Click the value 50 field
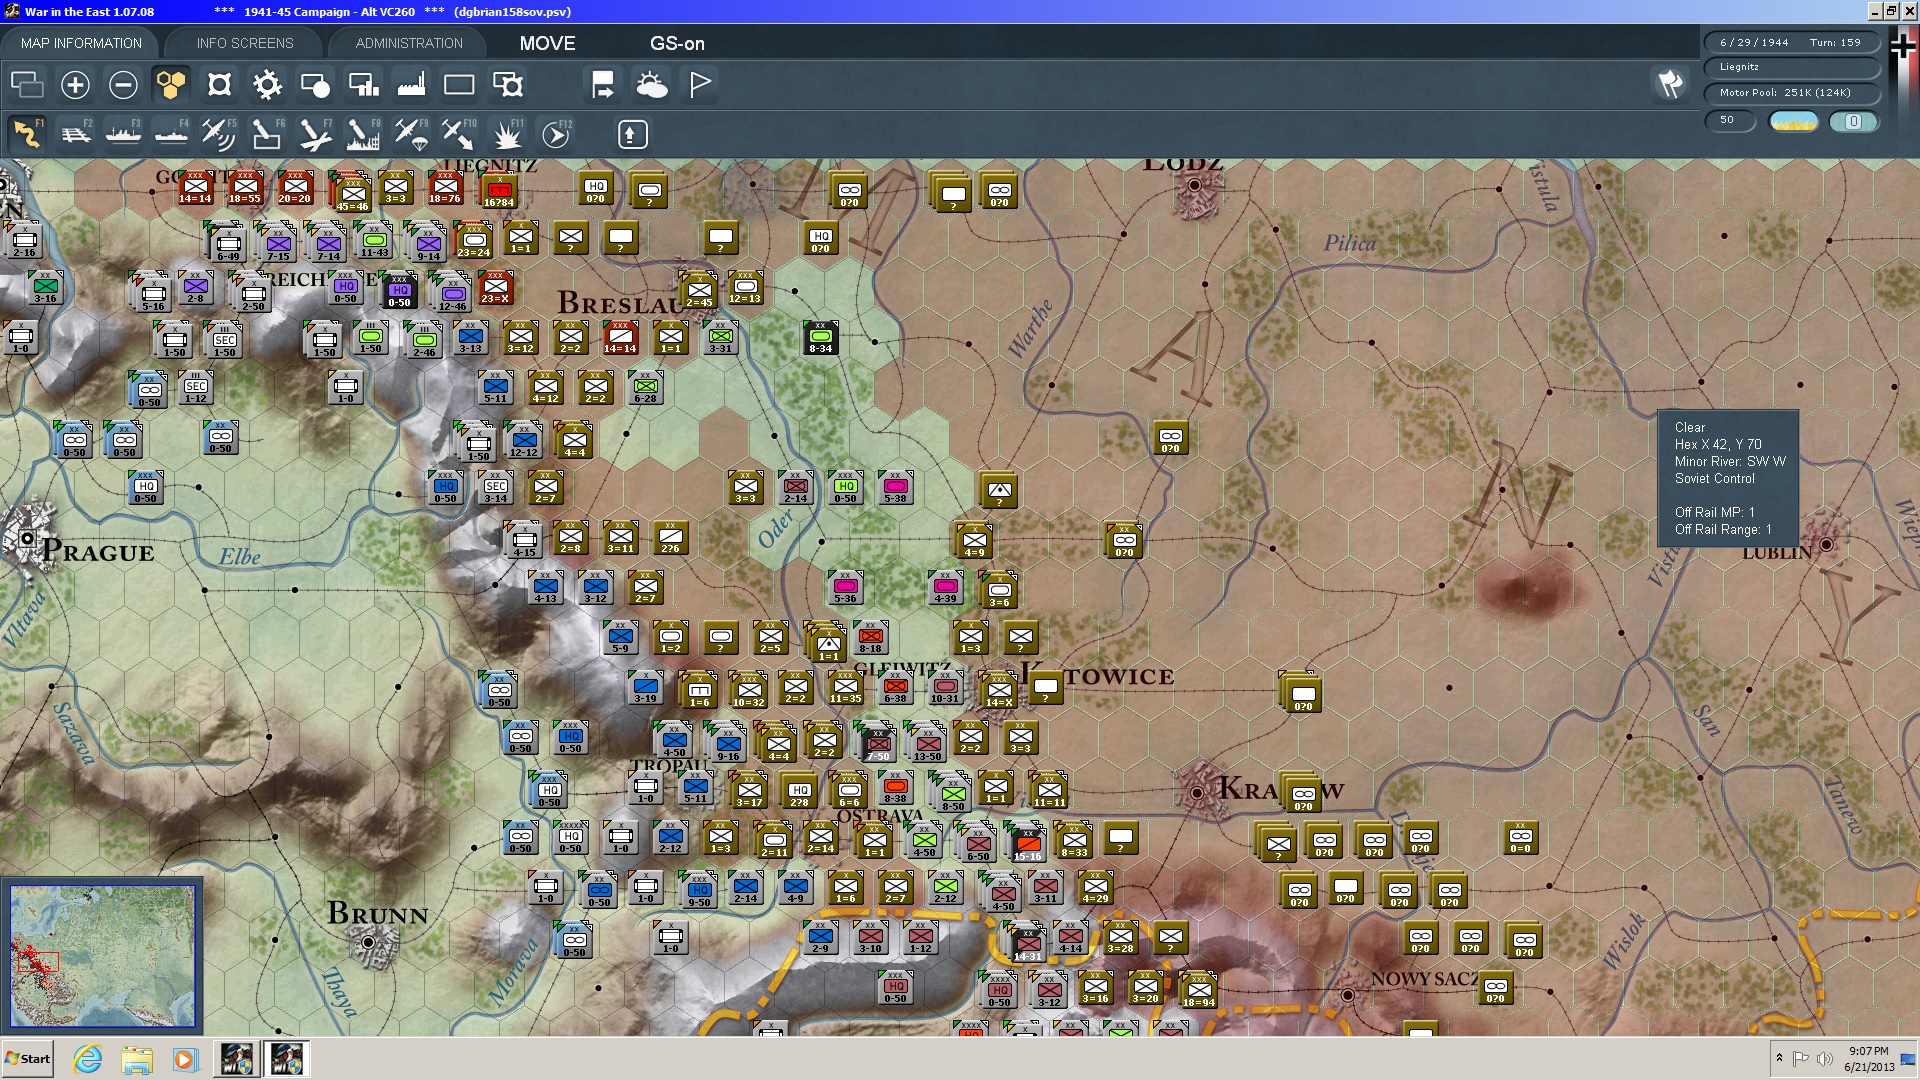This screenshot has height=1080, width=1920. tap(1730, 120)
